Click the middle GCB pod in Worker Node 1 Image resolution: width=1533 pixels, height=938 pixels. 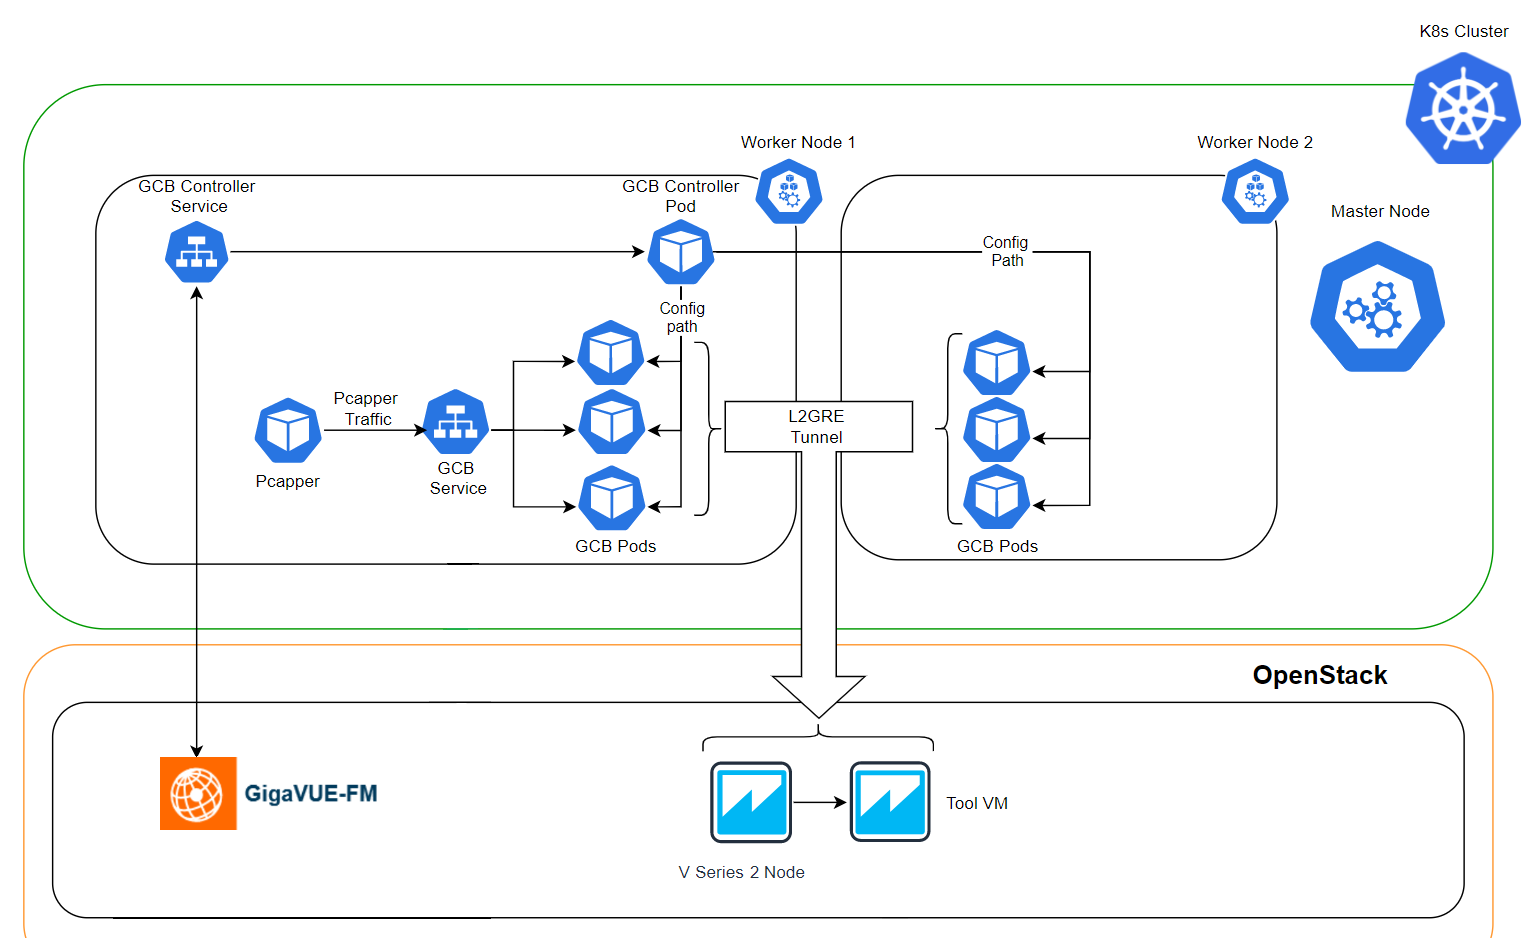pyautogui.click(x=612, y=422)
